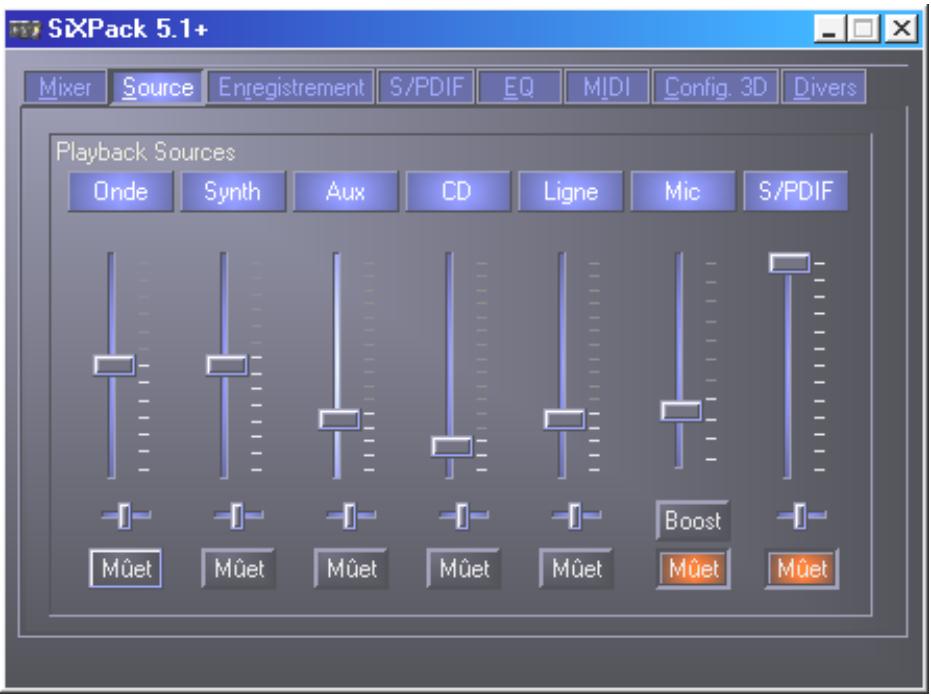
Task: Click the Mic source button
Action: tap(682, 192)
